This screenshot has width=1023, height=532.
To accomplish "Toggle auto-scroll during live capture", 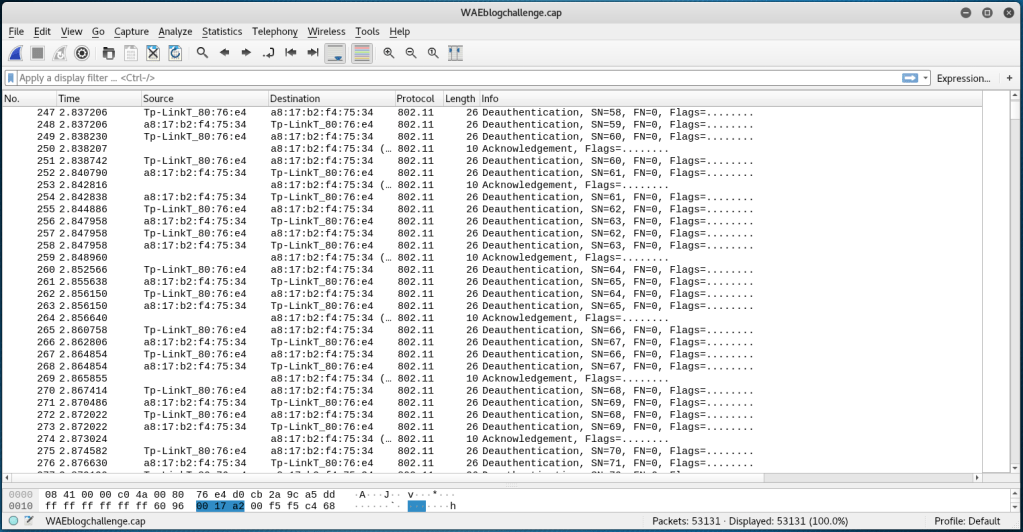I will coord(336,52).
